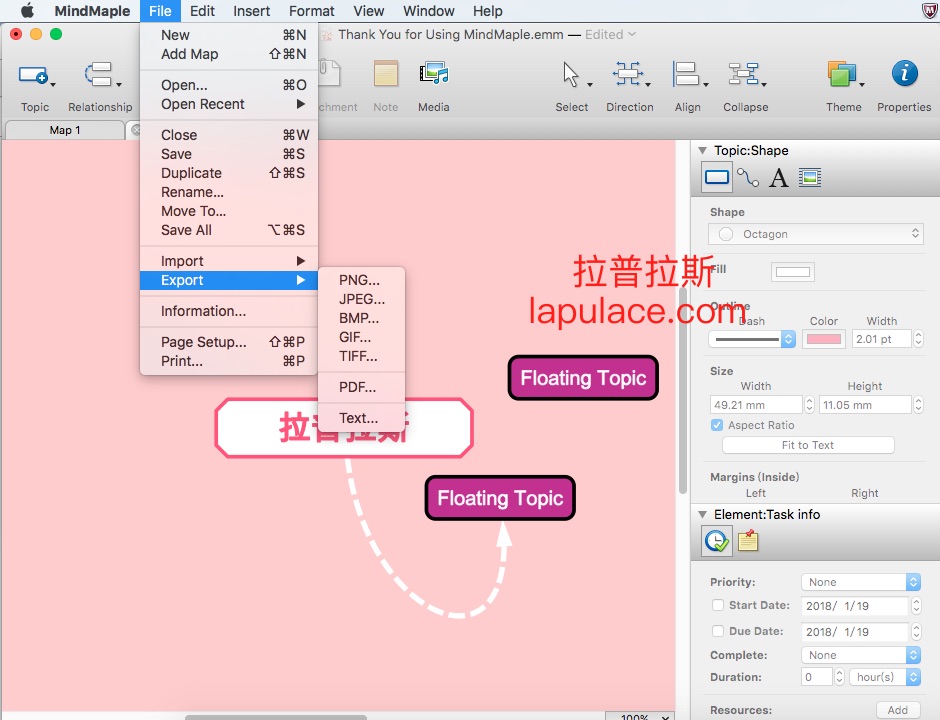This screenshot has height=720, width=940.
Task: Click the Add resources button
Action: point(897,710)
